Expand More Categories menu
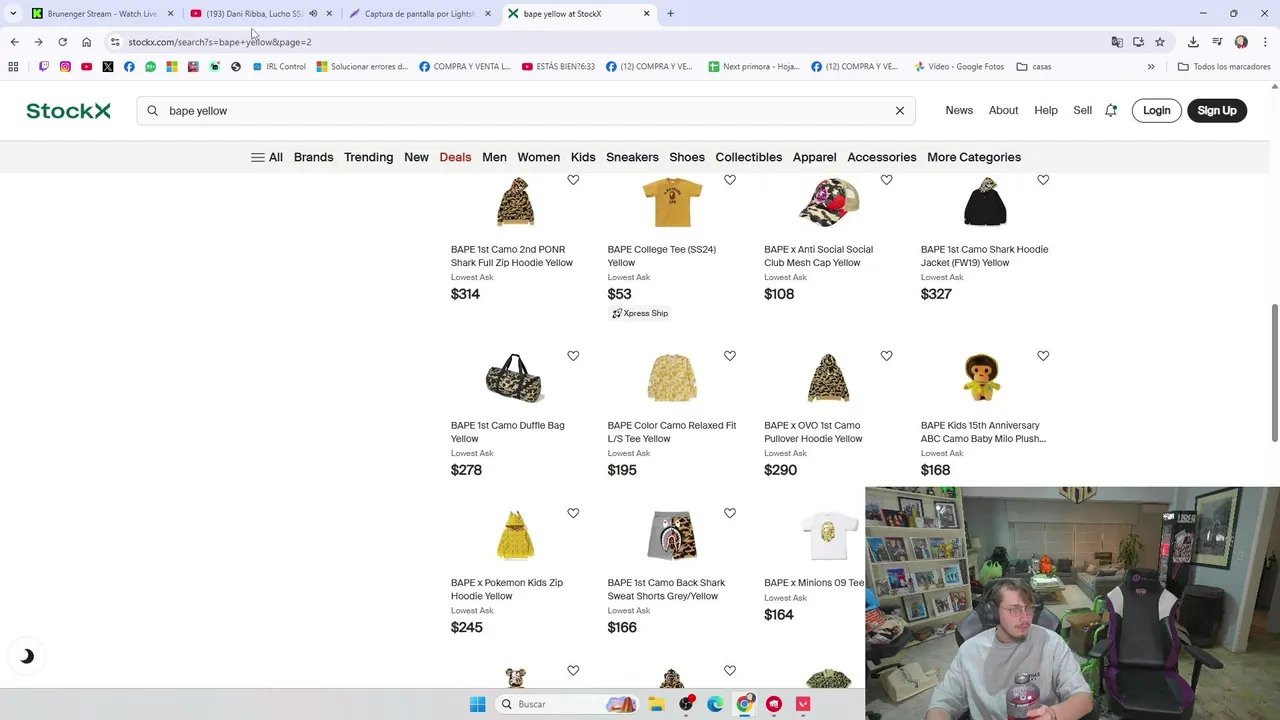The width and height of the screenshot is (1280, 720). pyautogui.click(x=974, y=157)
